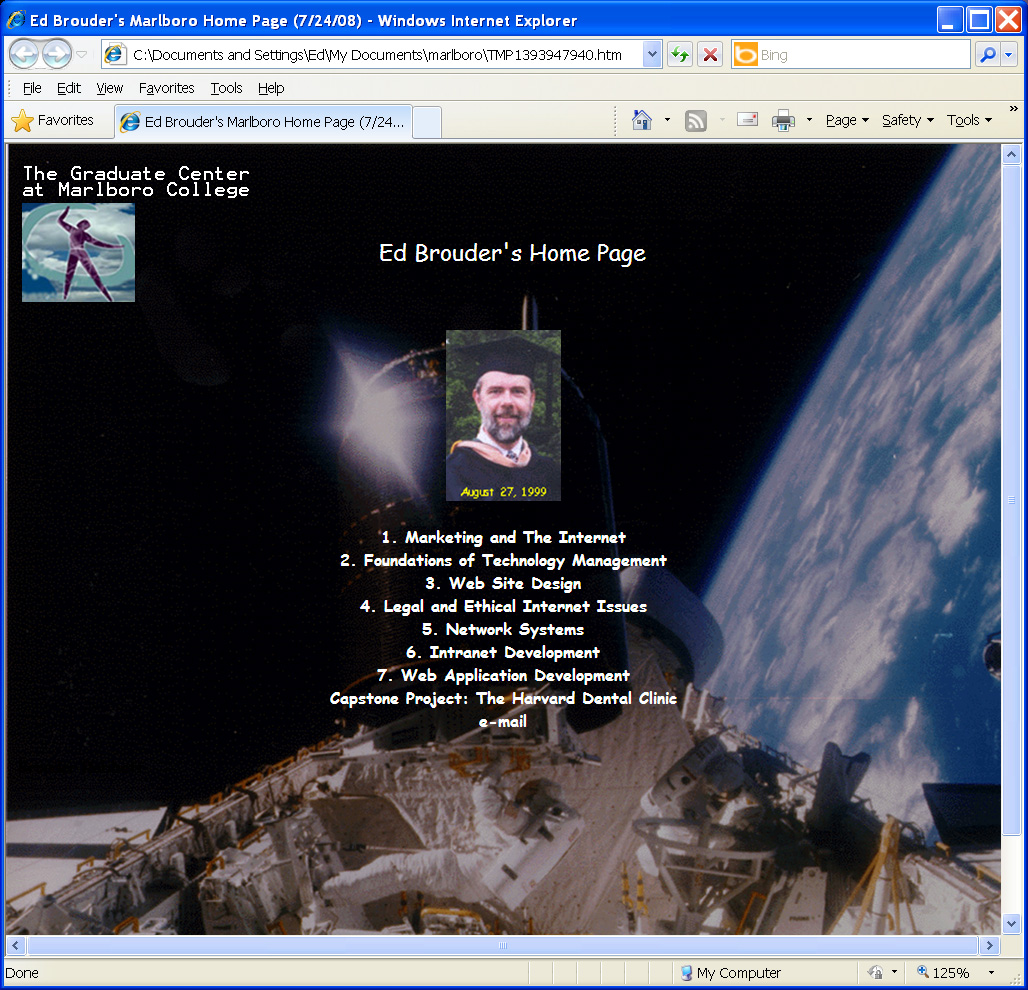Expand the address bar history dropdown
This screenshot has height=990, width=1028.
coord(652,55)
